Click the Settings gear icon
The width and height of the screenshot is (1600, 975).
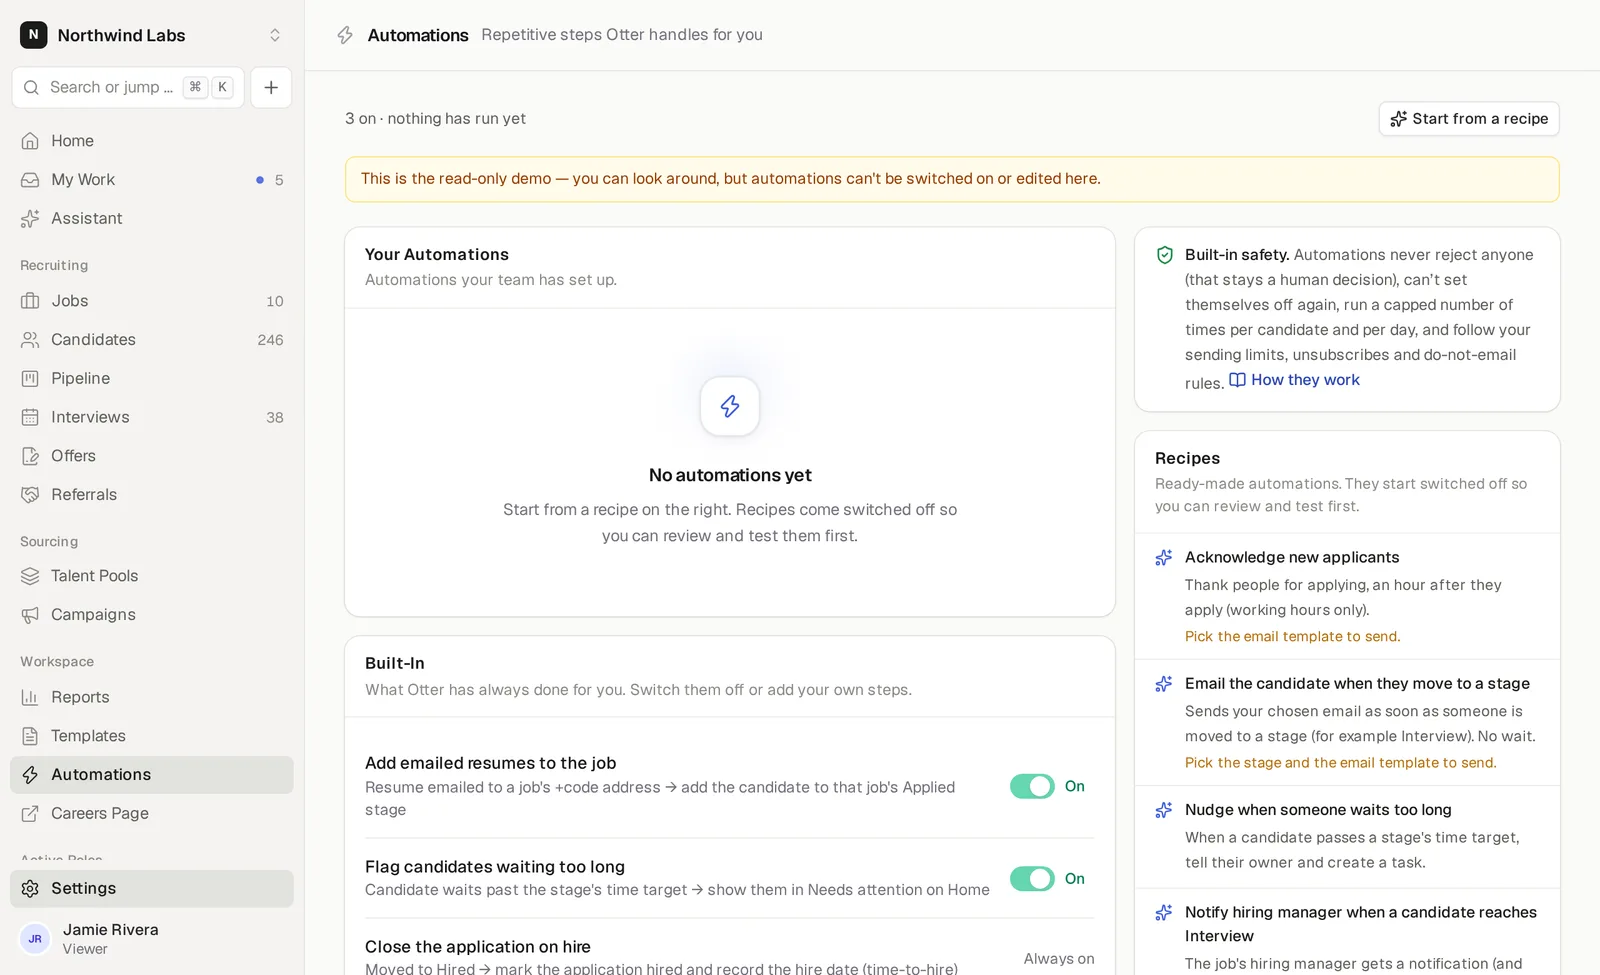(31, 889)
